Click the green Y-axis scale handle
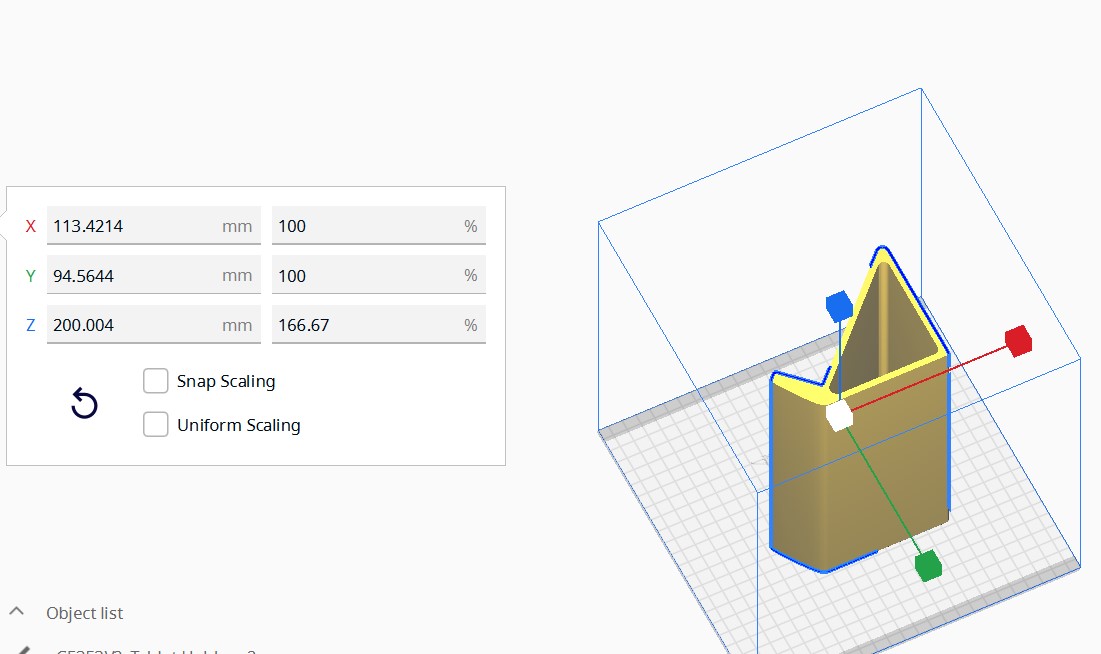The width and height of the screenshot is (1101, 654). click(x=928, y=565)
